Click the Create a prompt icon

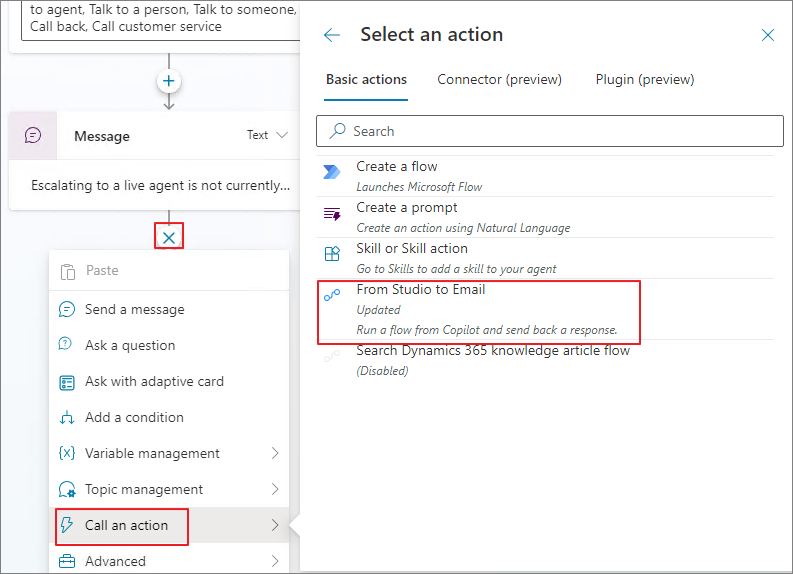click(332, 213)
